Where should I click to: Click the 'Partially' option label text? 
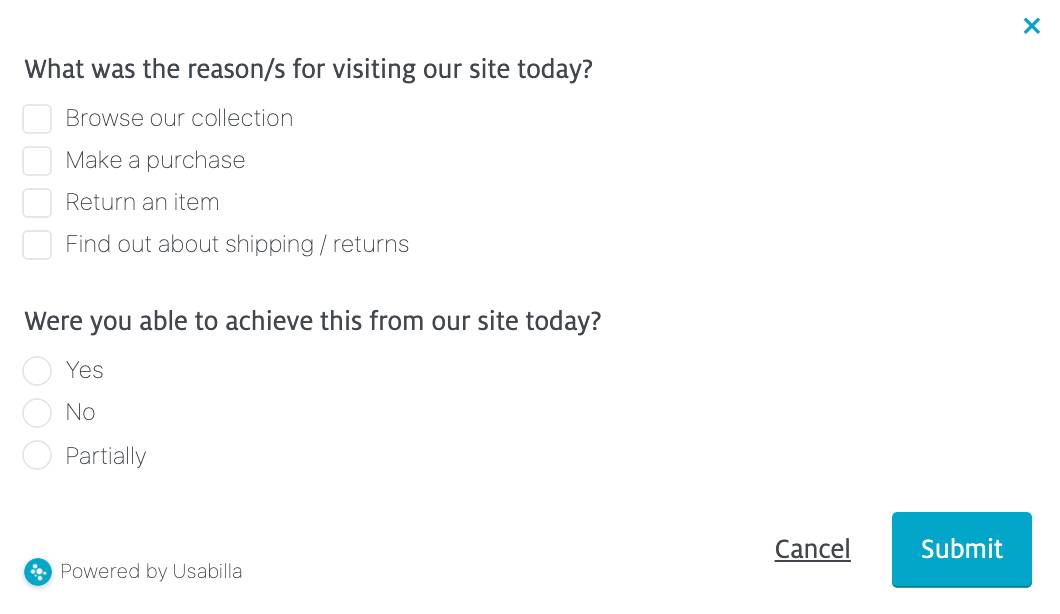coord(106,456)
